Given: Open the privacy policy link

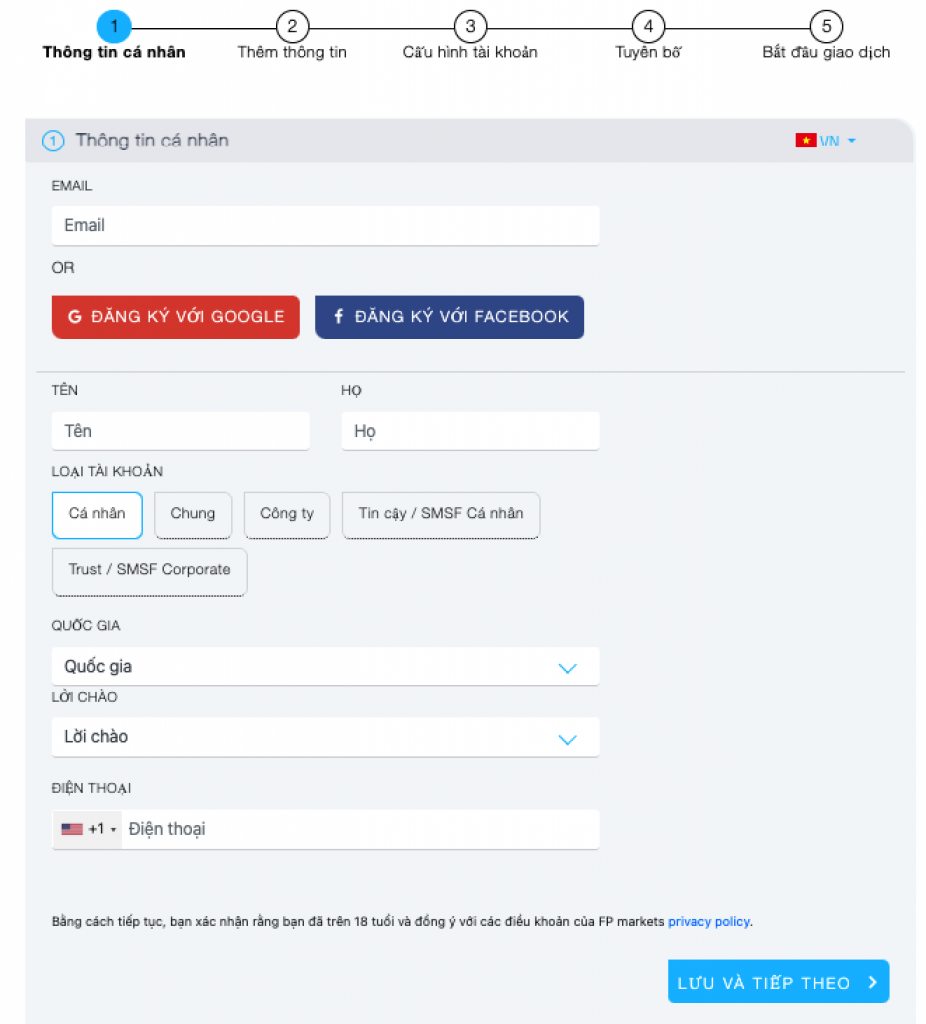Looking at the screenshot, I should 708,921.
